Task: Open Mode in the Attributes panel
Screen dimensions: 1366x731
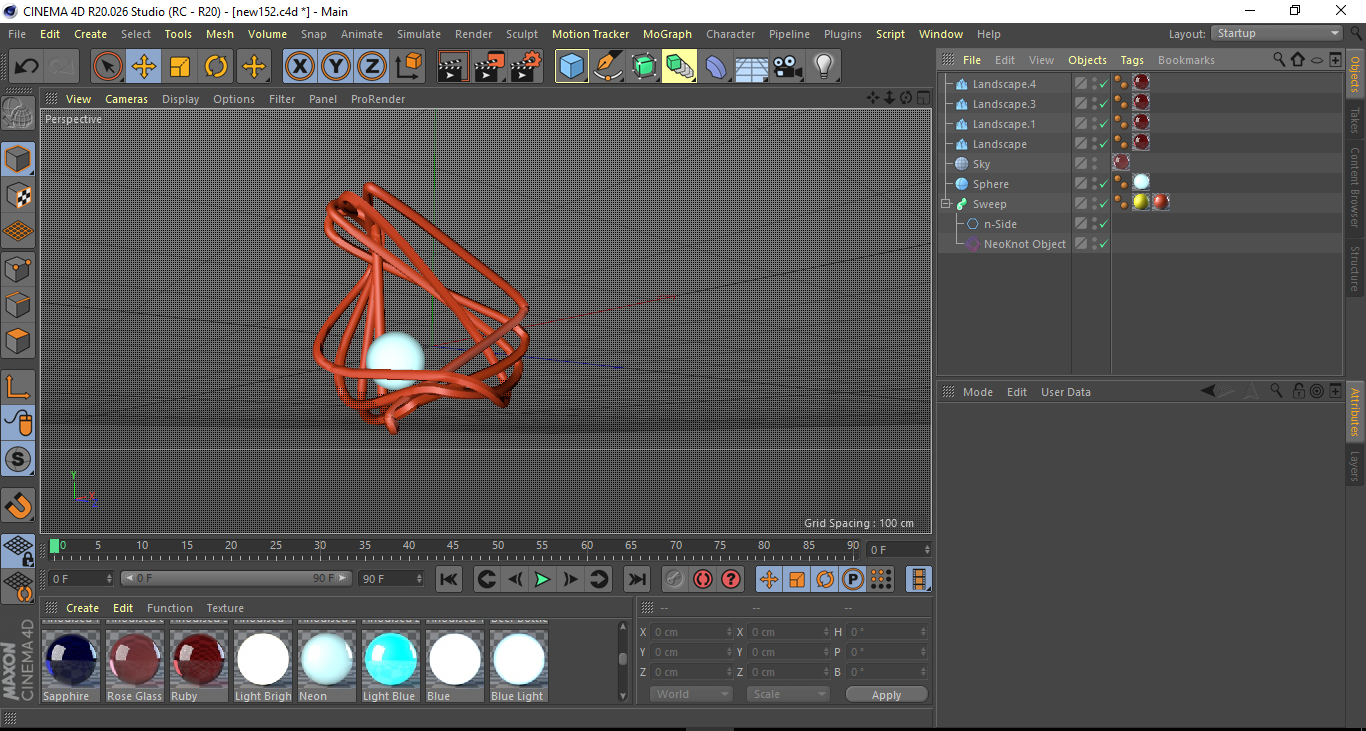Action: (978, 392)
